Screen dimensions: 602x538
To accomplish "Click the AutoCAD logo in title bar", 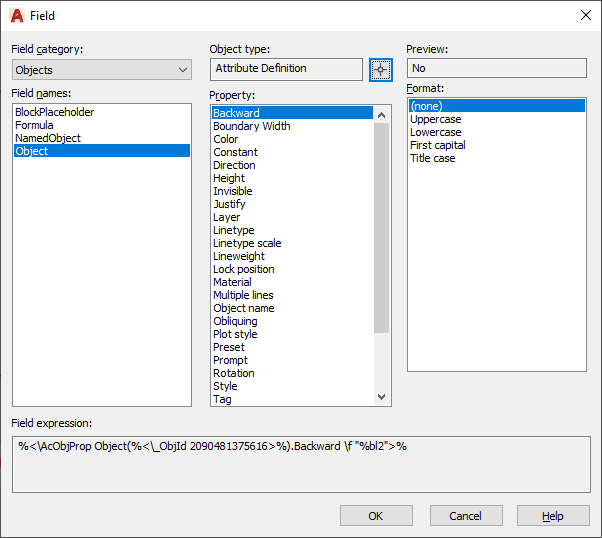I will point(17,15).
